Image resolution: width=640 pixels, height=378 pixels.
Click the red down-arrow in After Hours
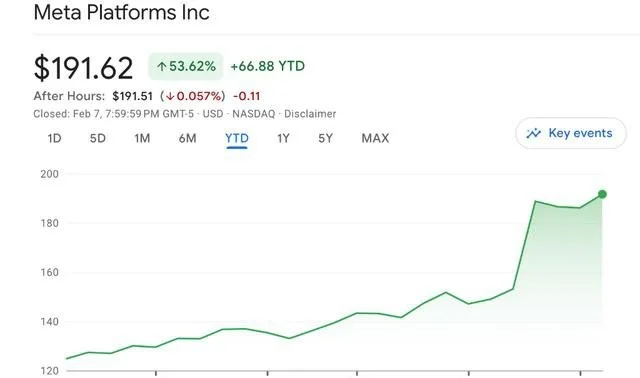click(x=170, y=96)
